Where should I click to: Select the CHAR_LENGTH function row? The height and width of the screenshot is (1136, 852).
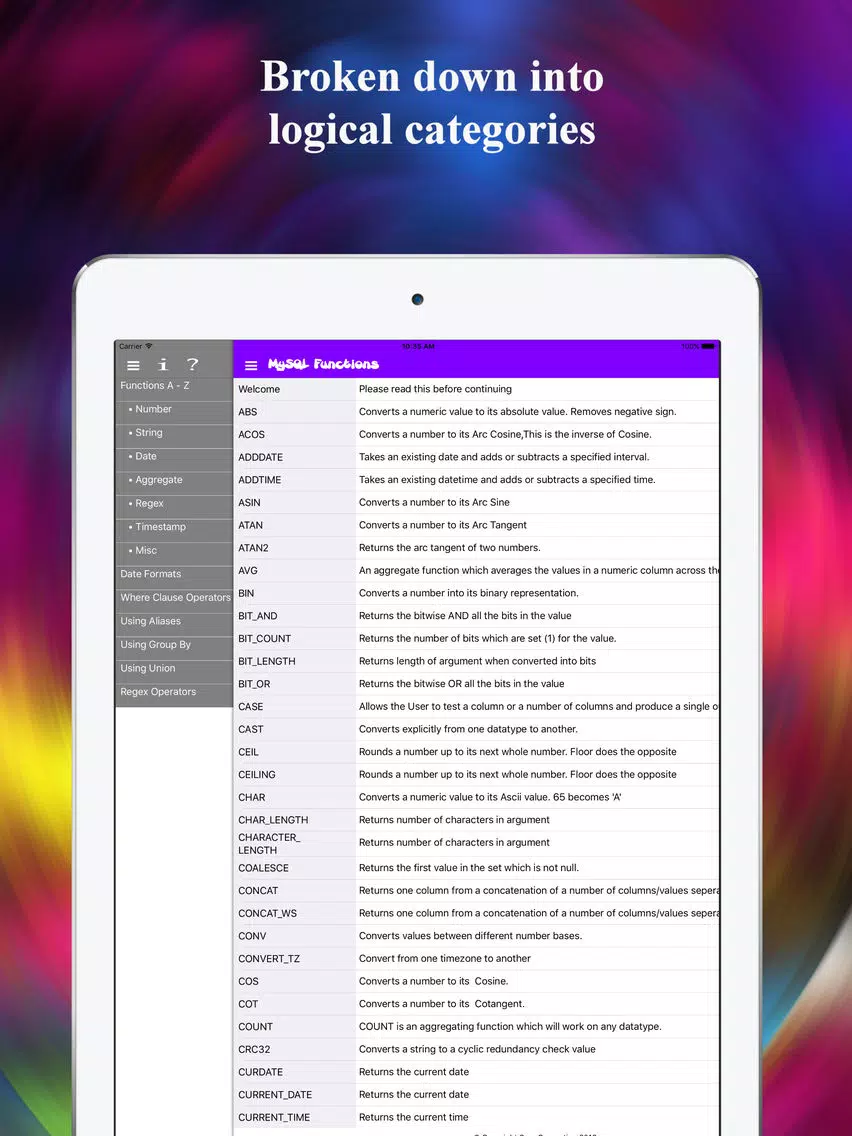(476, 819)
